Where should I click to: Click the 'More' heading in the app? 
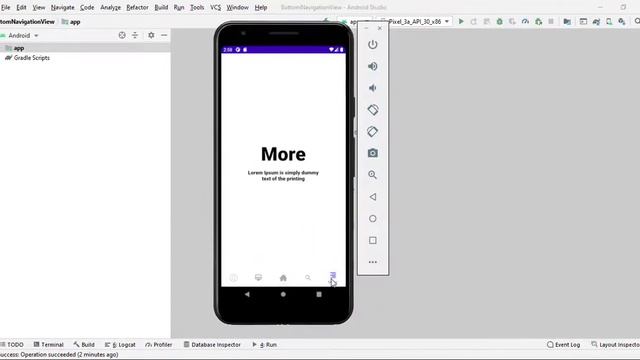pyautogui.click(x=283, y=154)
